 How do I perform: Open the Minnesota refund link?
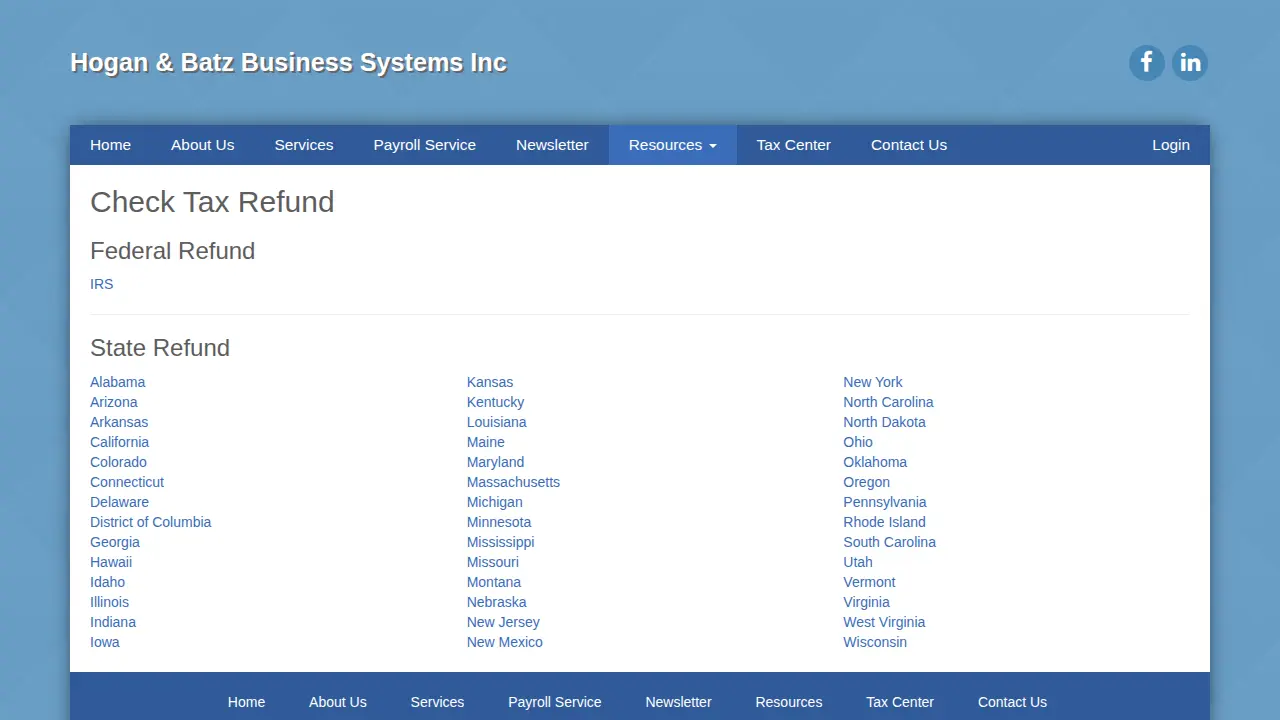pyautogui.click(x=499, y=522)
